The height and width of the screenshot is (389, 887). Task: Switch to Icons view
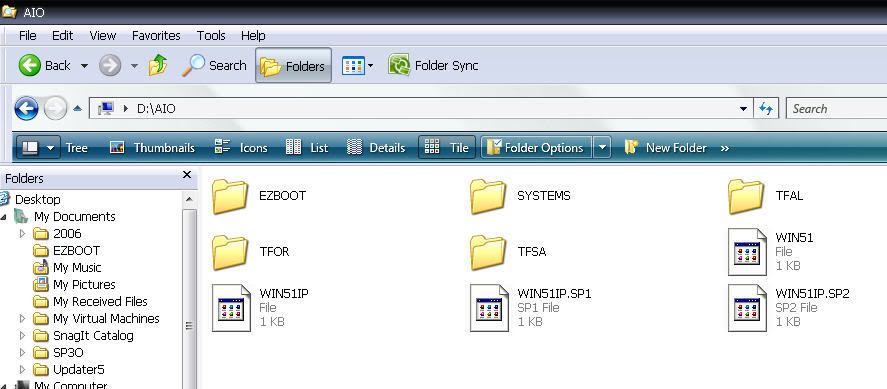(241, 148)
